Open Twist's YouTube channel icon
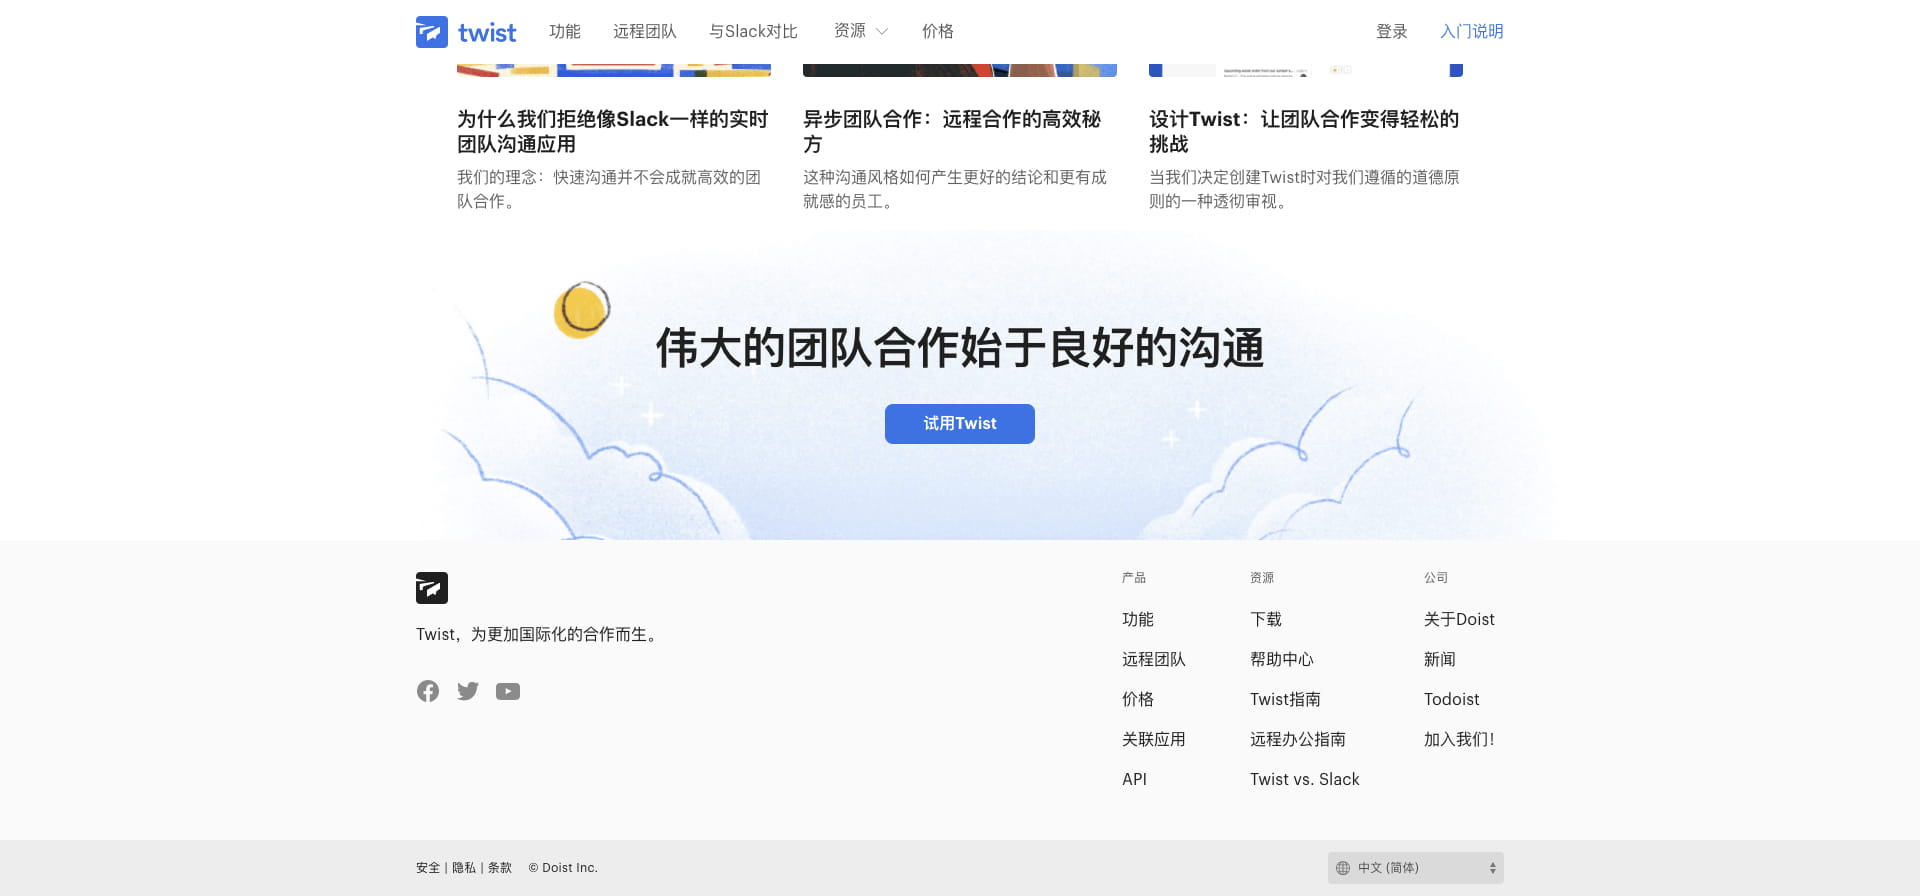The image size is (1920, 896). pos(508,691)
